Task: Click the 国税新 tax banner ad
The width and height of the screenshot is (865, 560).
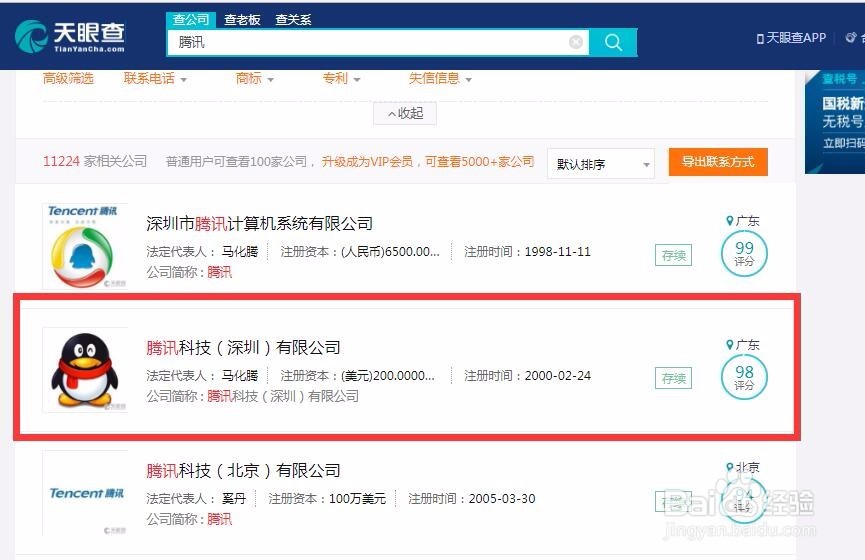Action: tap(835, 122)
